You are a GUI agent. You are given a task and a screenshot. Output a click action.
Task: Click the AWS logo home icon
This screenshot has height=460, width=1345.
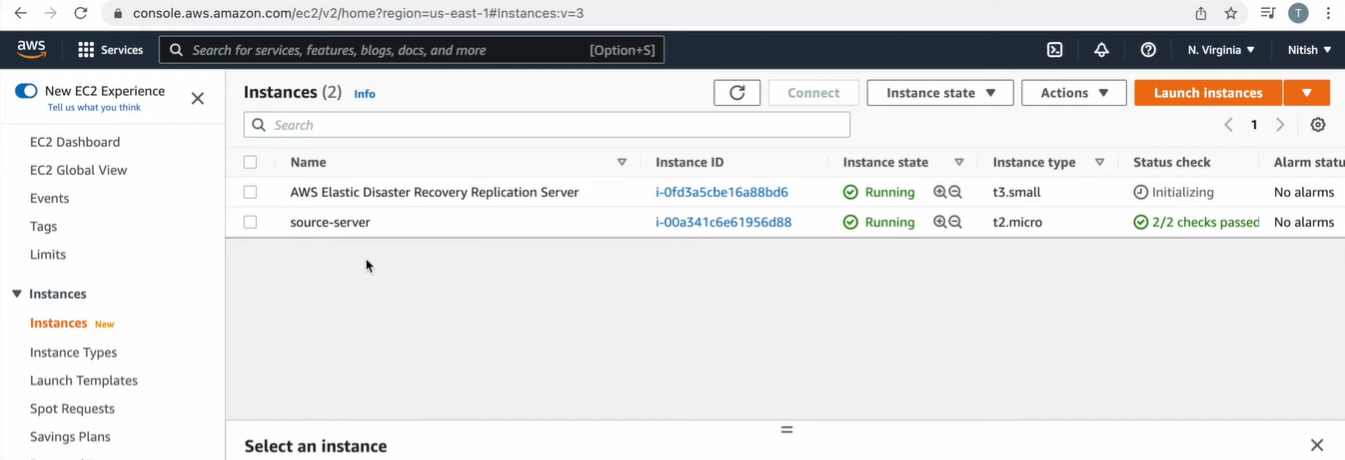click(x=32, y=49)
